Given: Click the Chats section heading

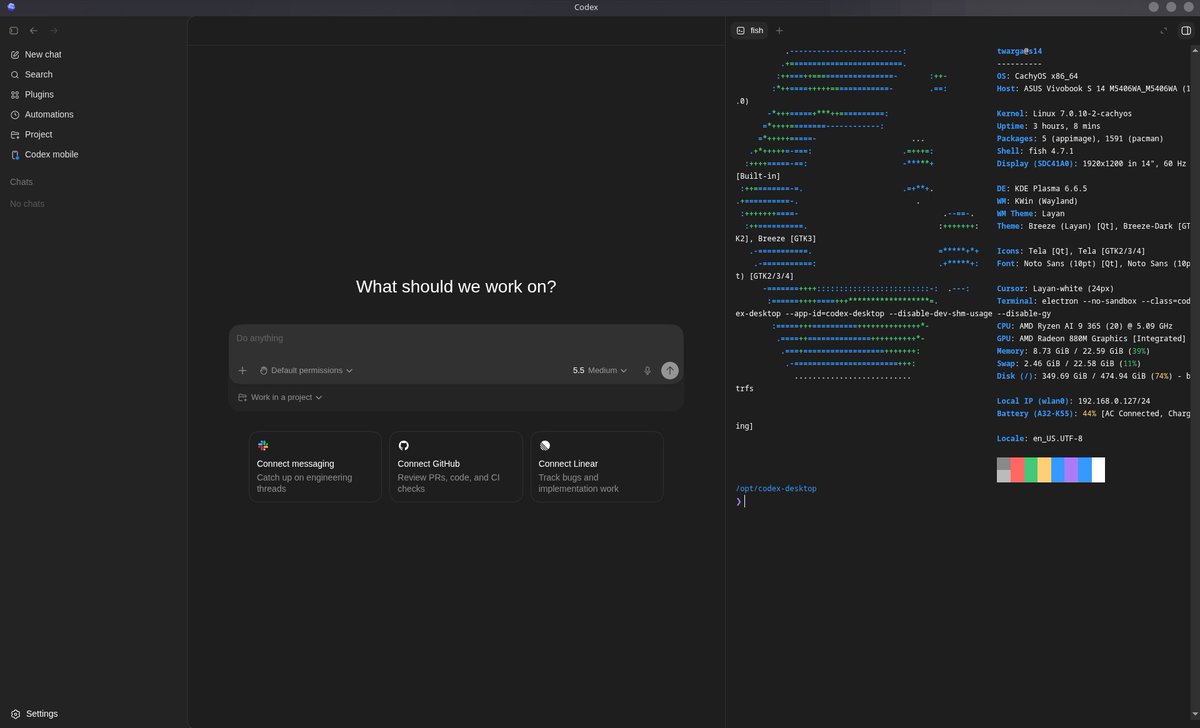Looking at the screenshot, I should 21,182.
